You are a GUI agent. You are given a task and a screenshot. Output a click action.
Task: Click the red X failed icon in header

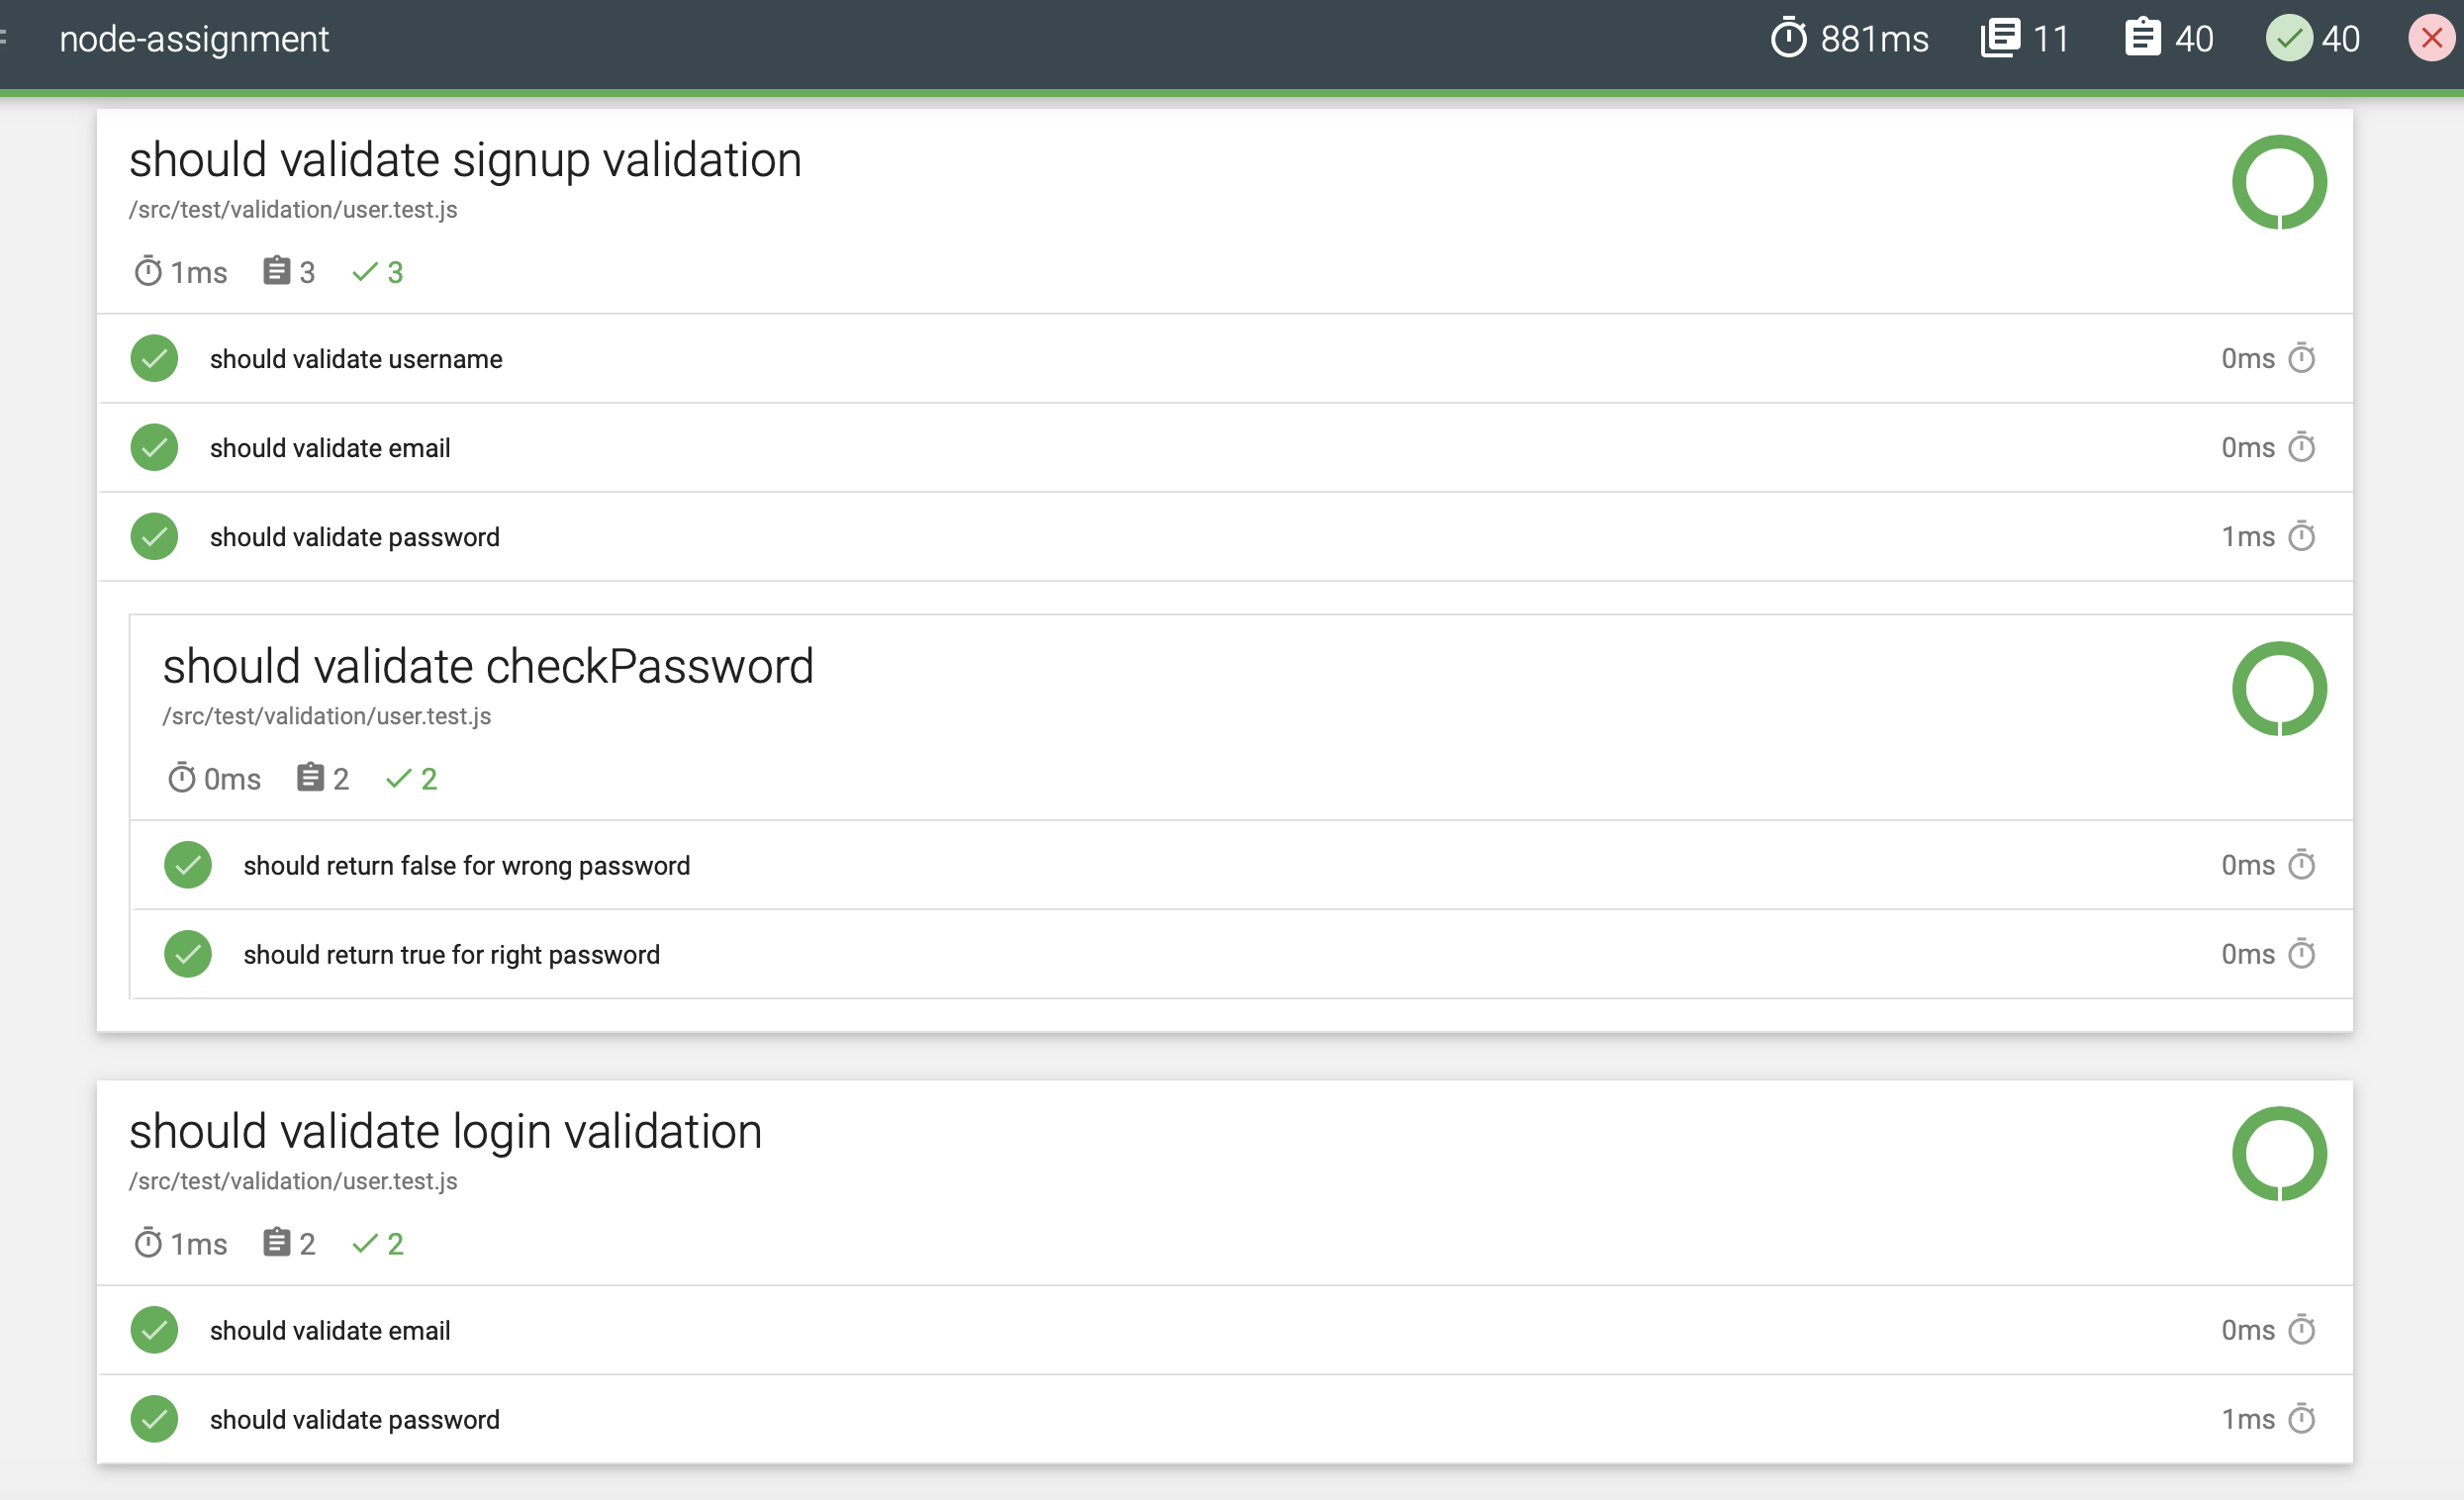tap(2432, 38)
